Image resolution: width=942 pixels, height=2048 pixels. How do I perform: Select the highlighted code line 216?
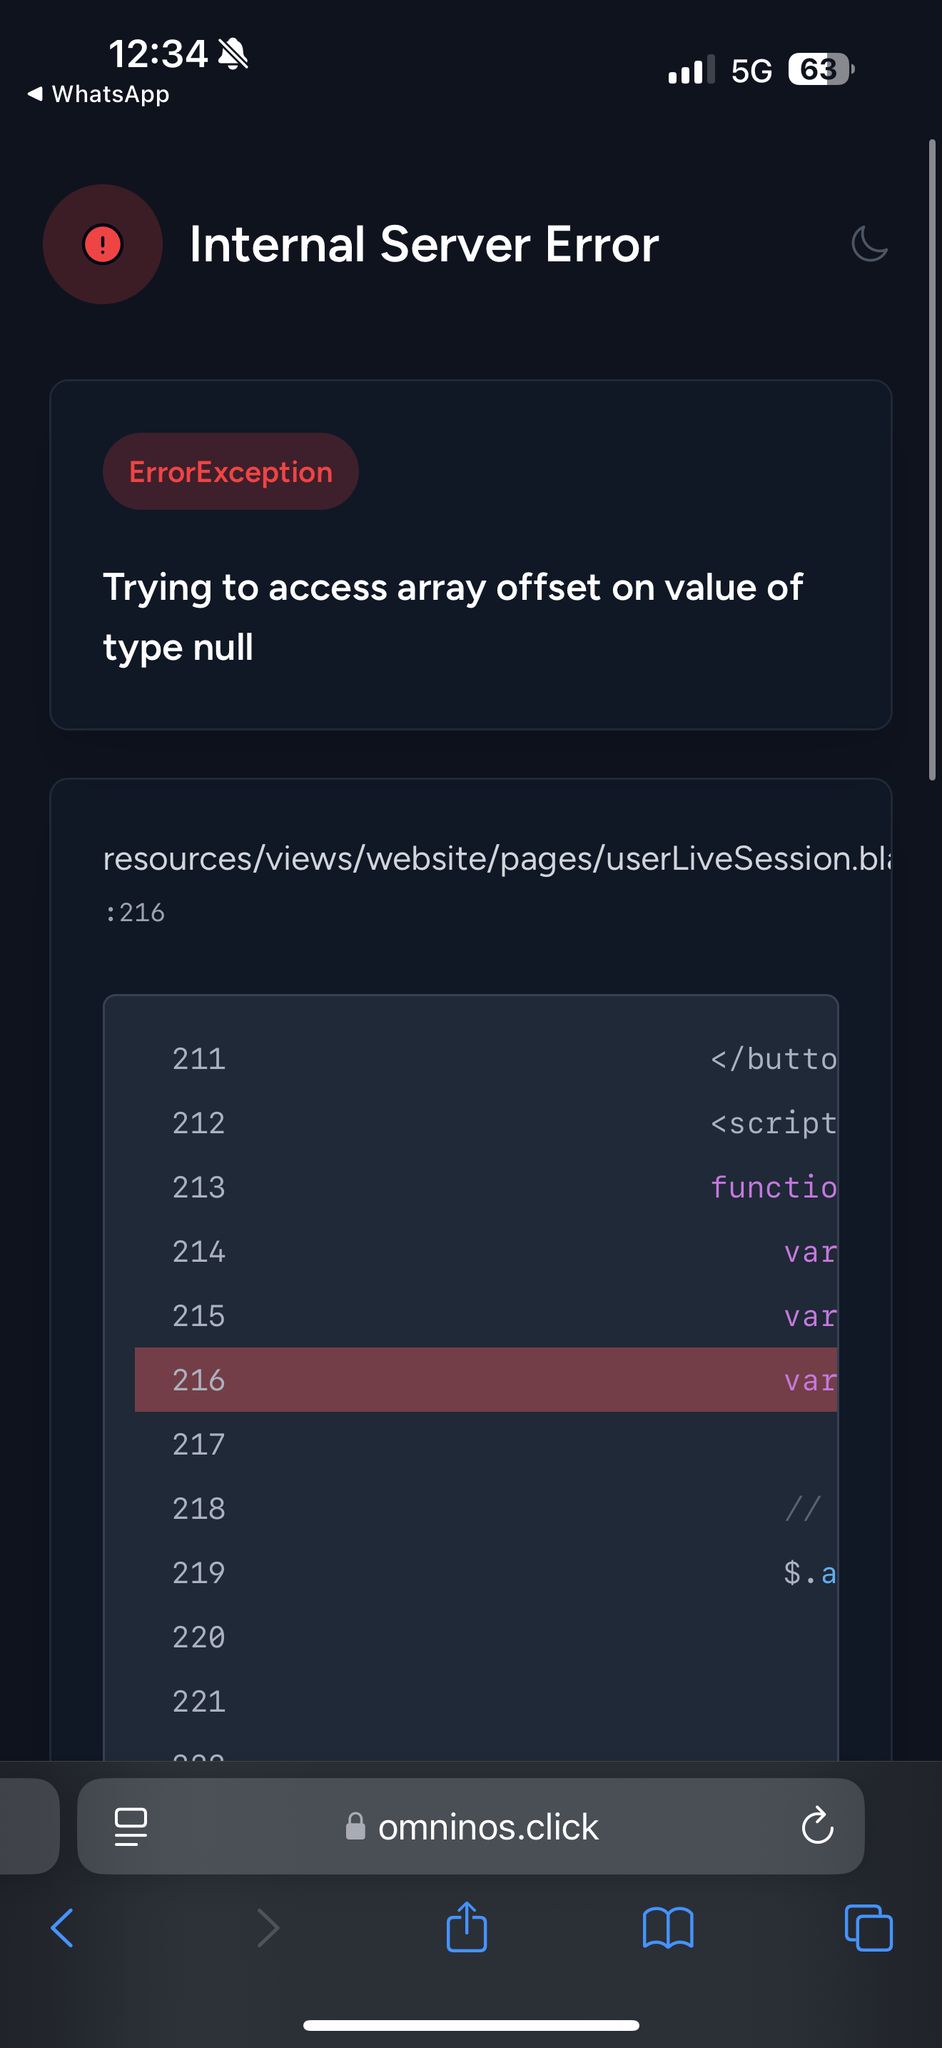pyautogui.click(x=486, y=1380)
